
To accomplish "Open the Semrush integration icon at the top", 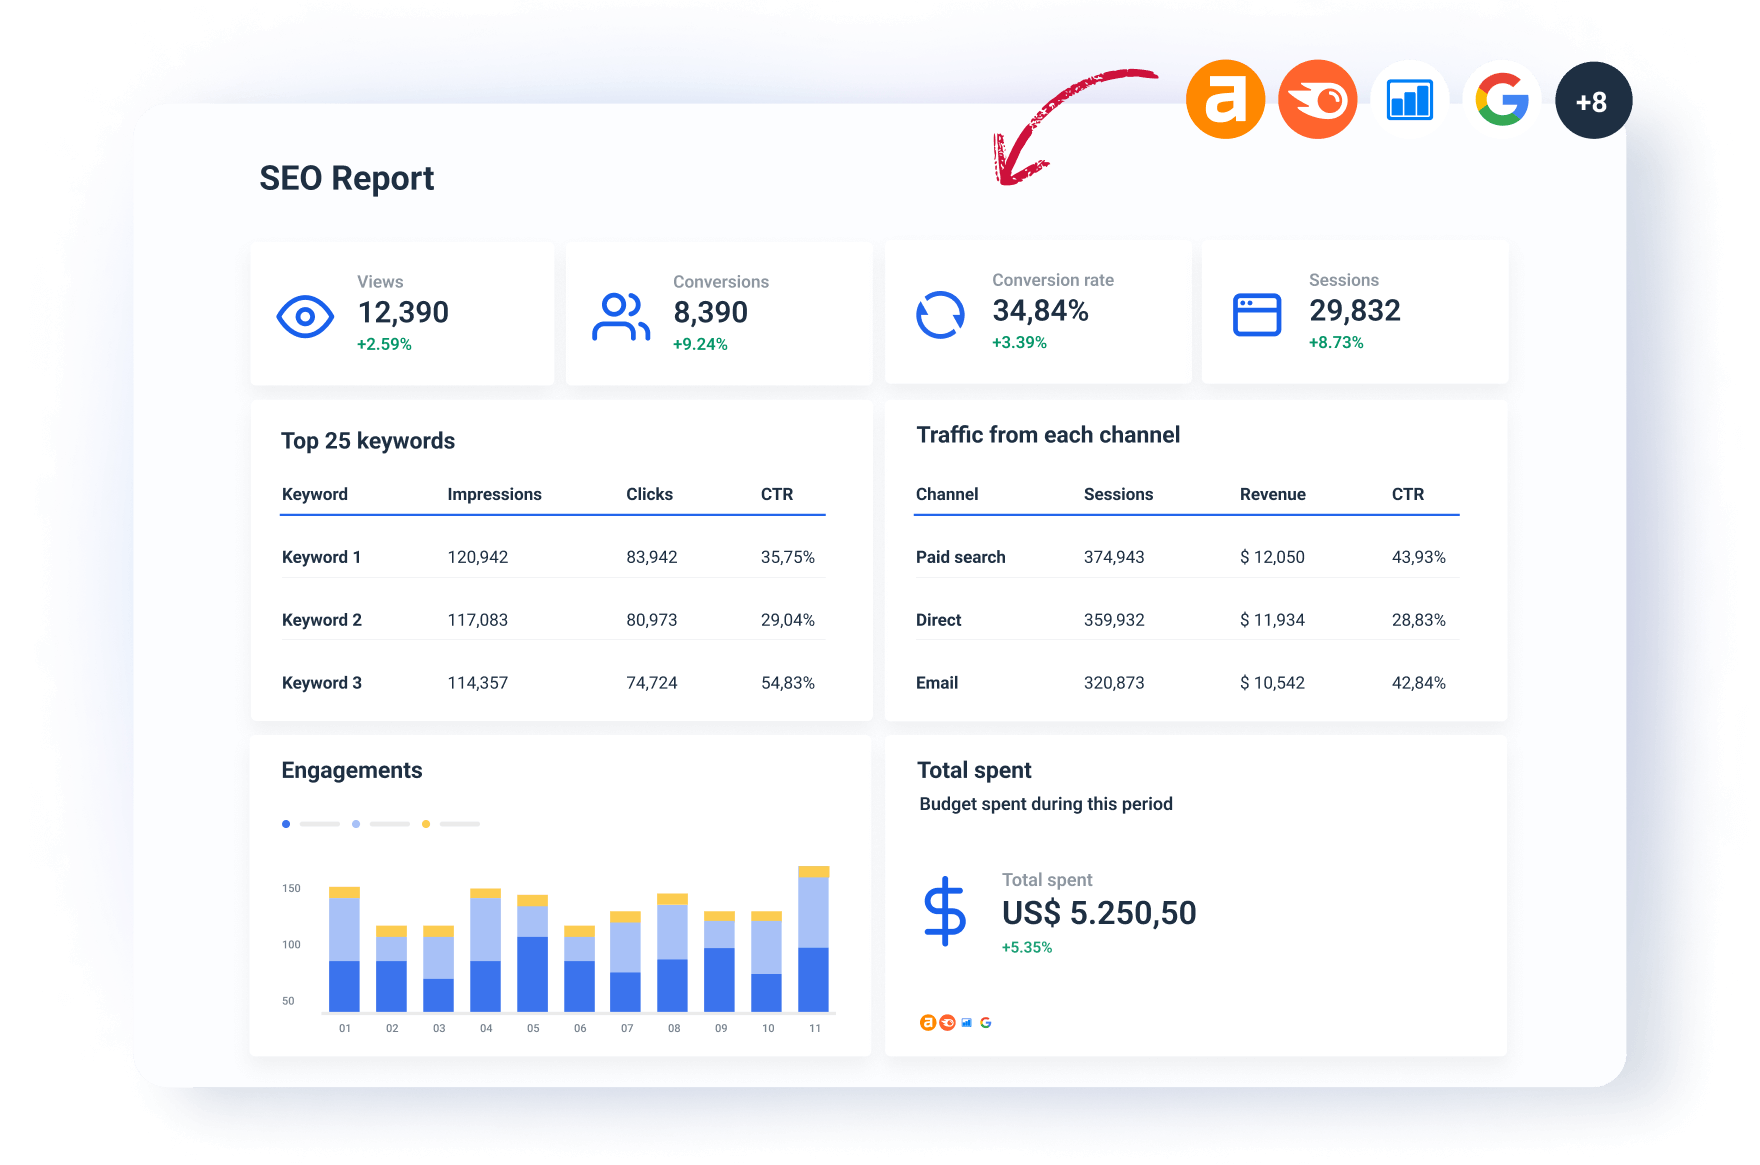I will pos(1317,100).
